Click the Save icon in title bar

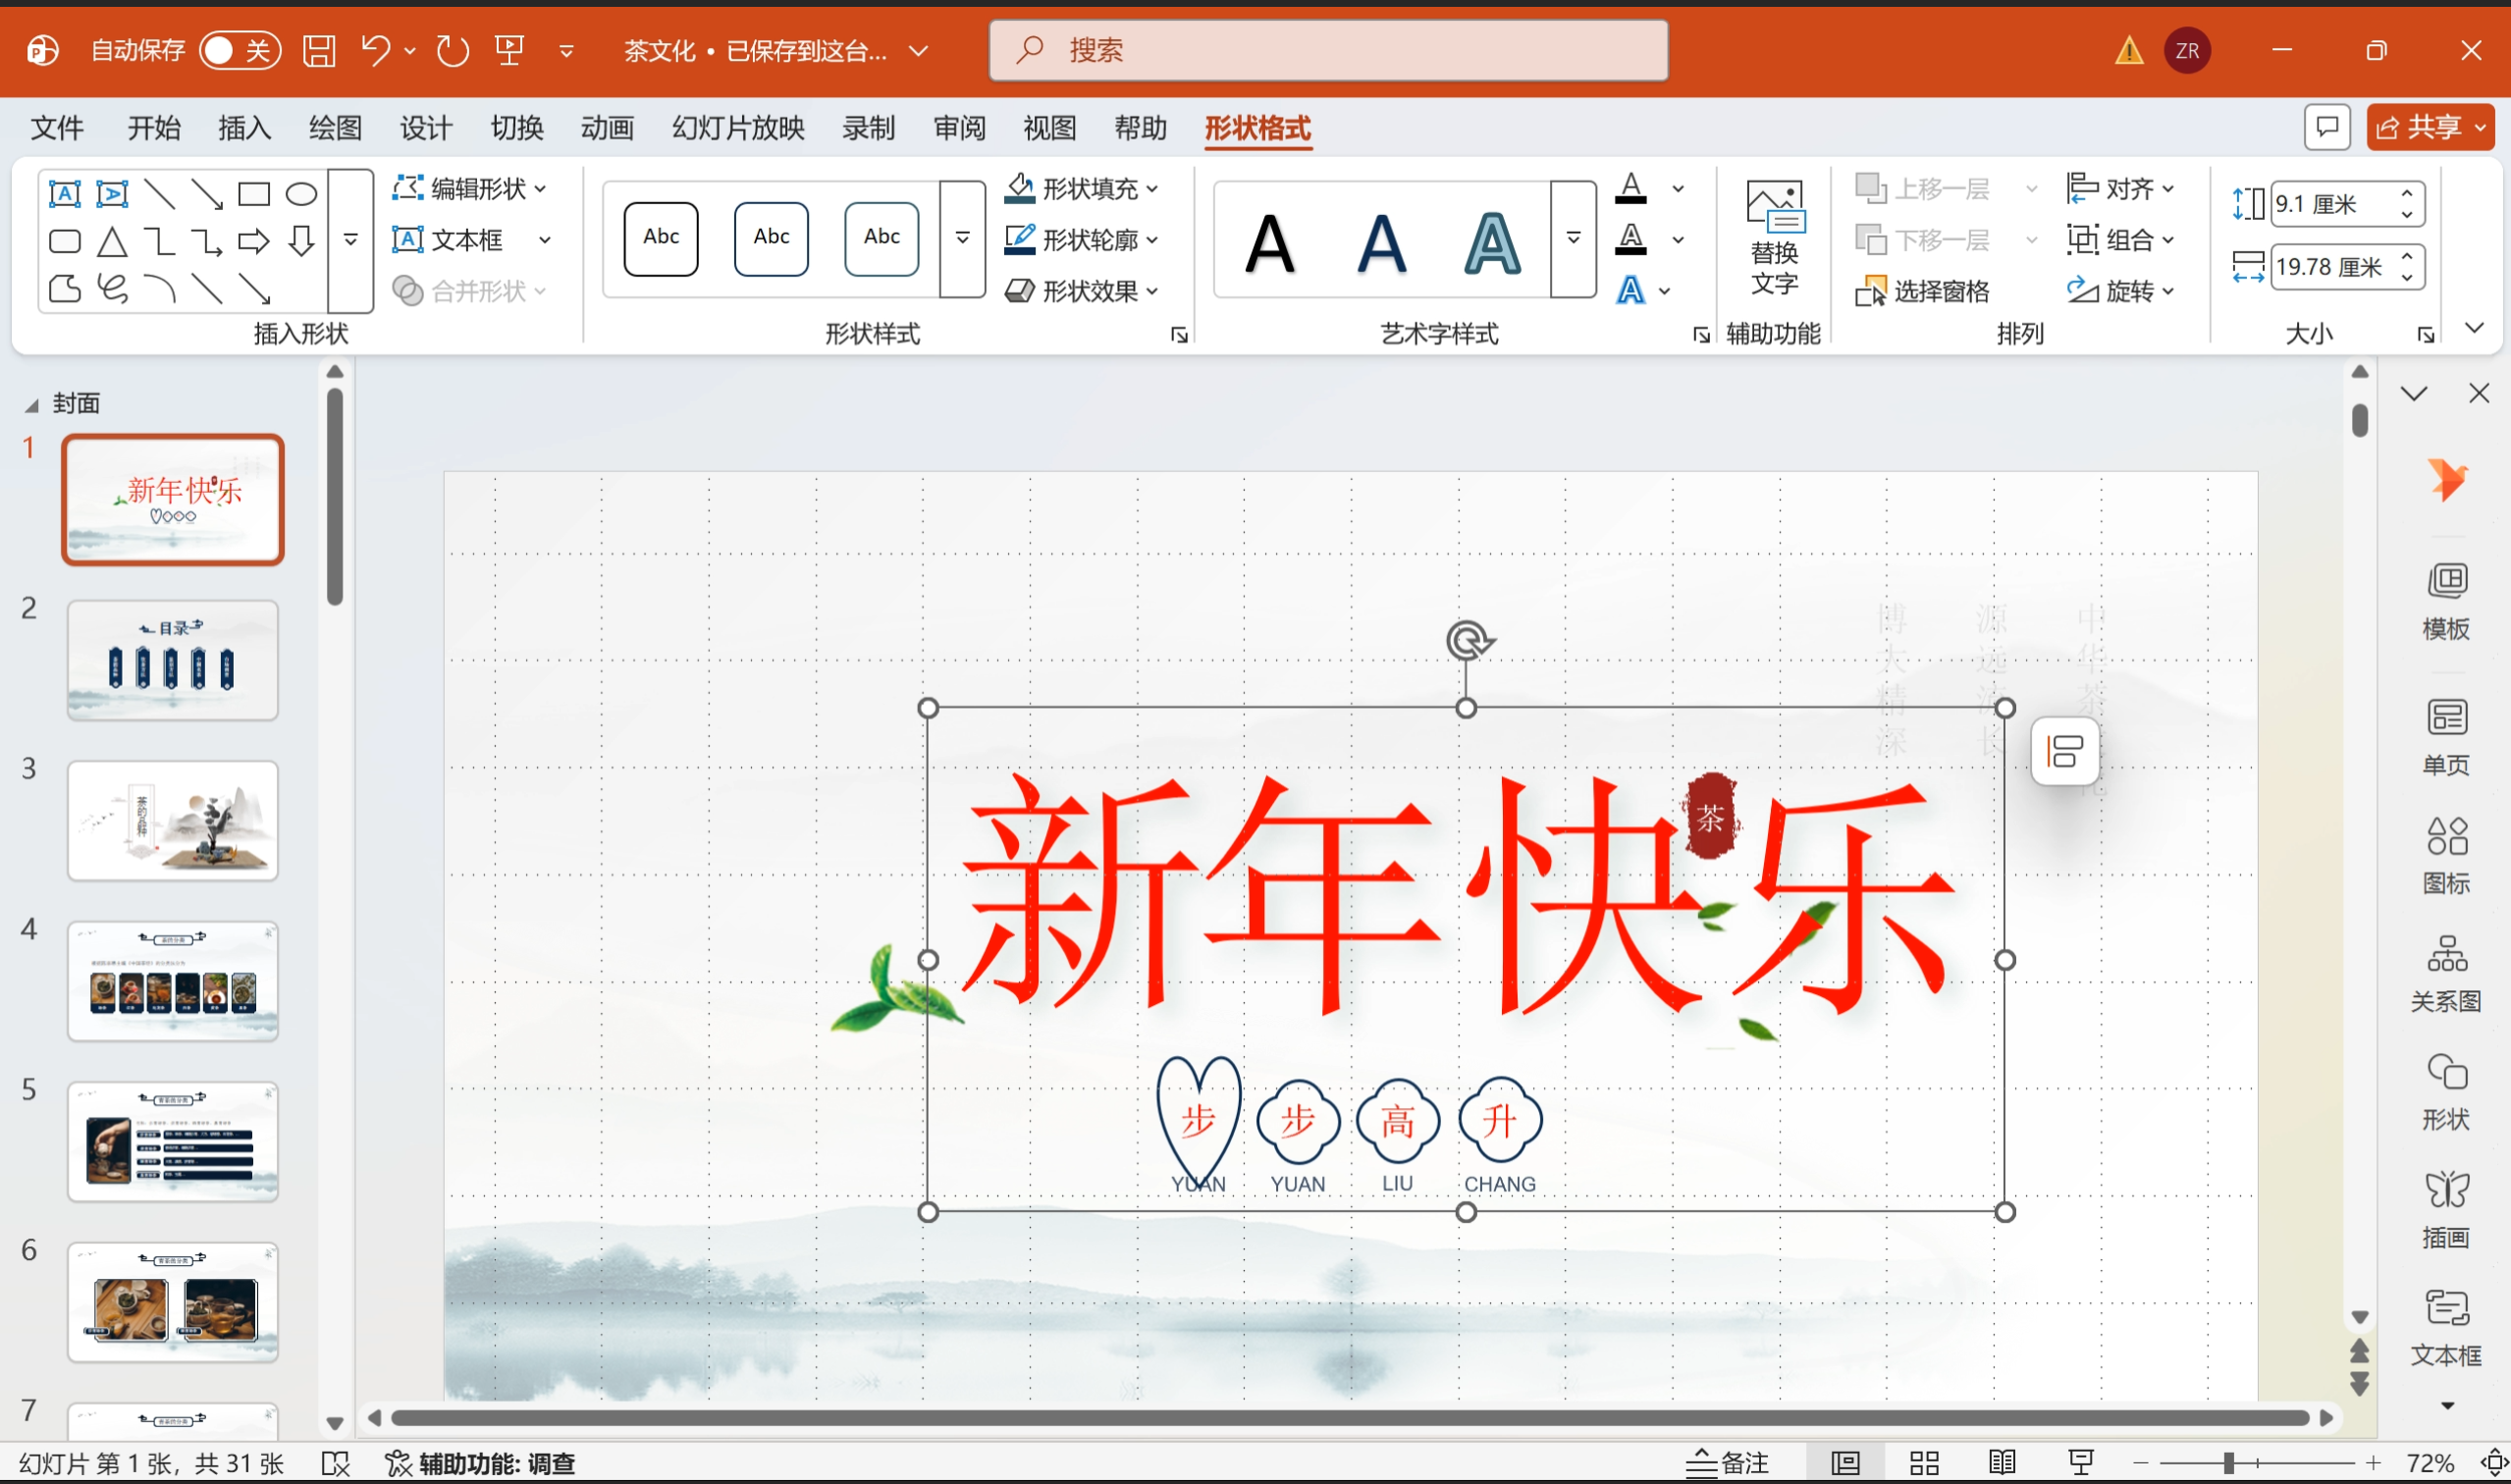319,50
